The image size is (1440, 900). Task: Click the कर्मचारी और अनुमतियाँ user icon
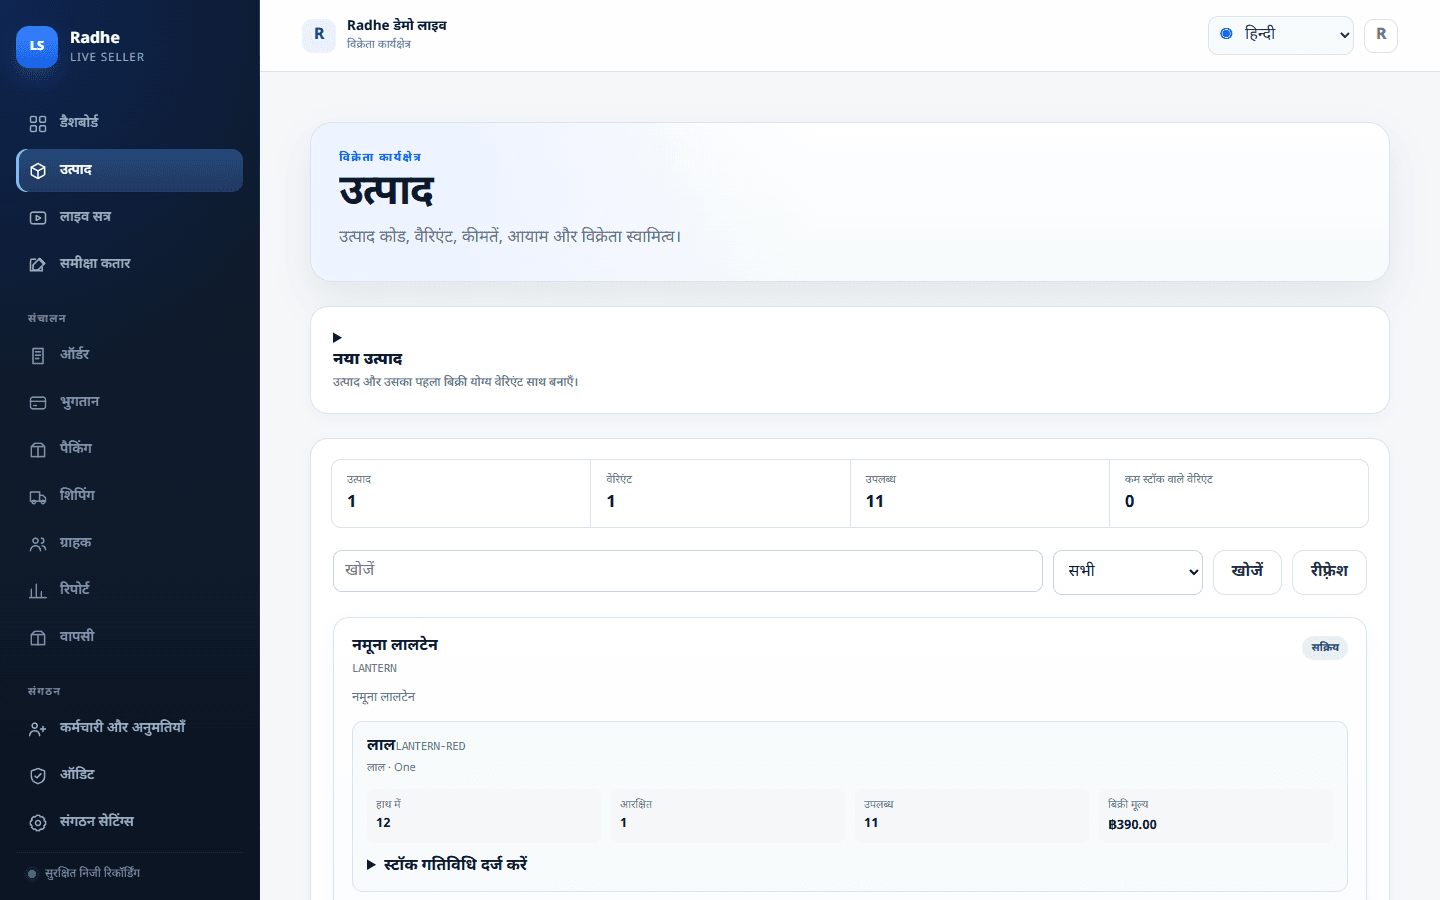(x=38, y=728)
